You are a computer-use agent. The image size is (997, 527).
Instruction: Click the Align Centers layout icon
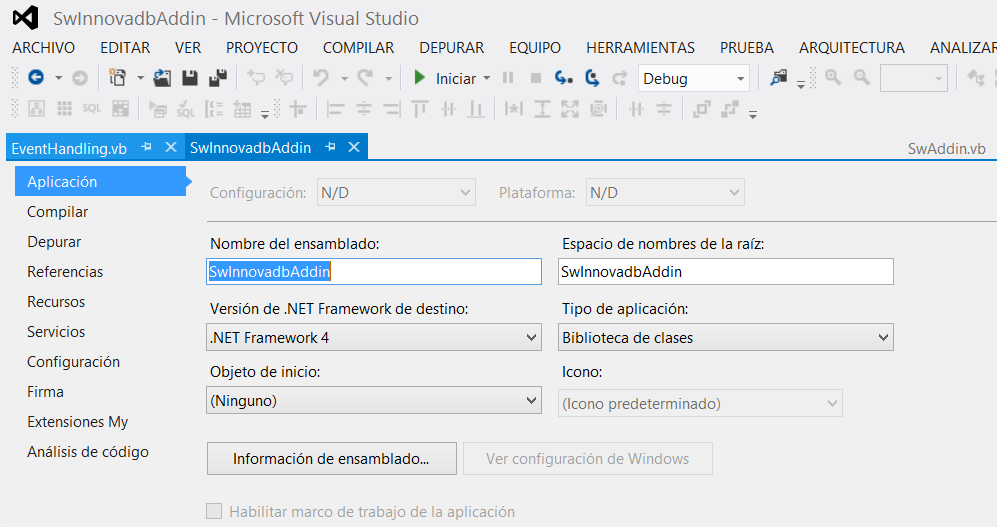coord(363,109)
